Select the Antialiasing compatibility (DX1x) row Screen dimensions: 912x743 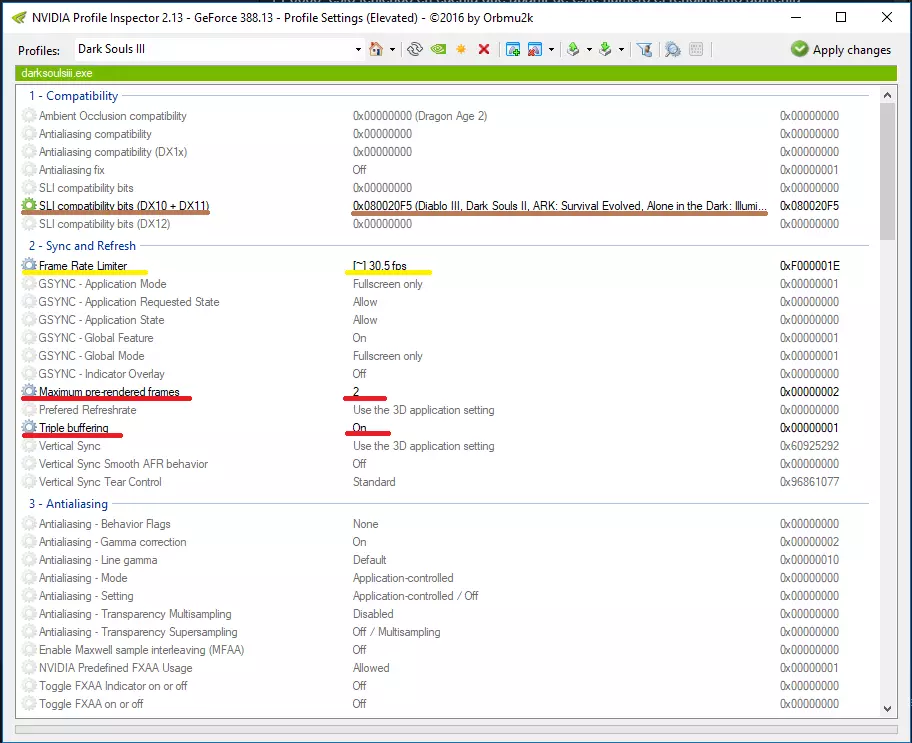point(446,152)
